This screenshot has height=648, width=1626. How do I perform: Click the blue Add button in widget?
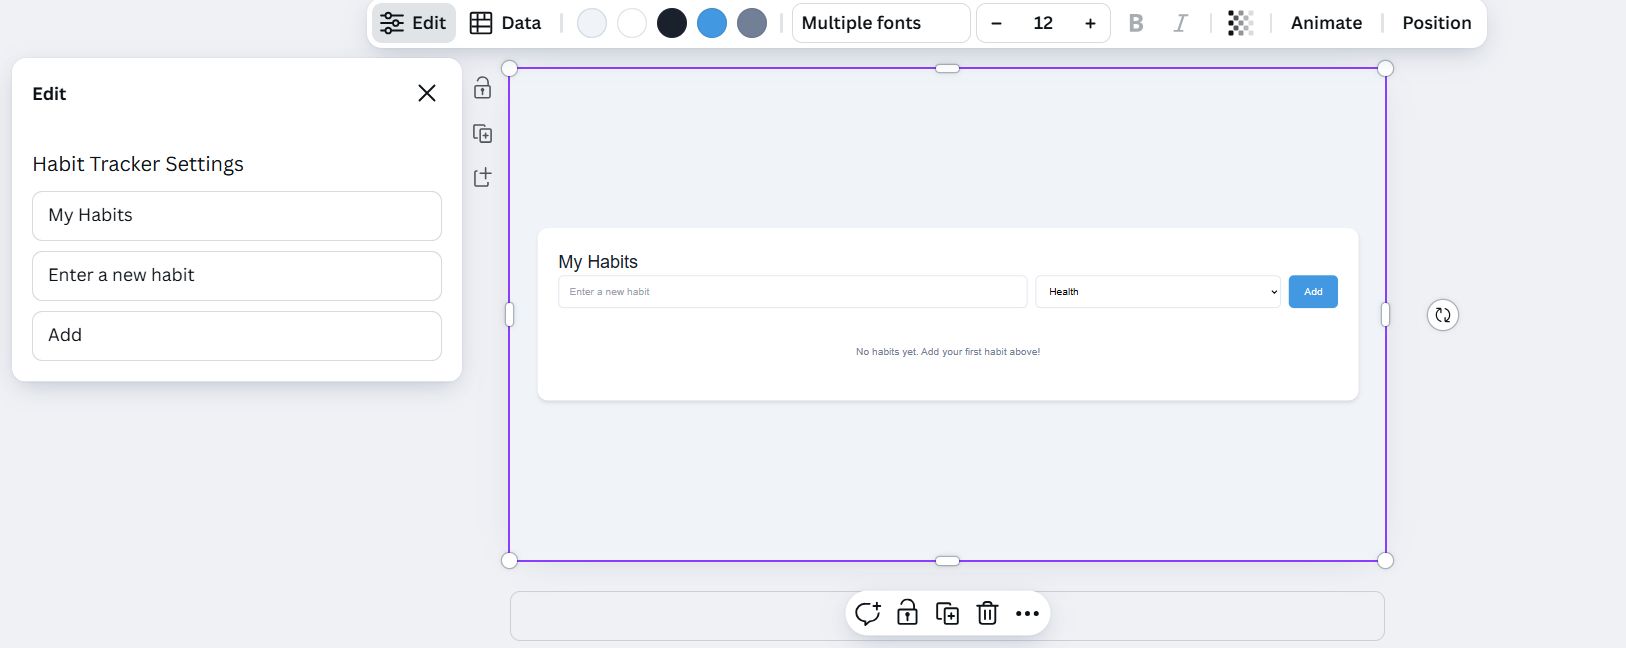(x=1313, y=292)
